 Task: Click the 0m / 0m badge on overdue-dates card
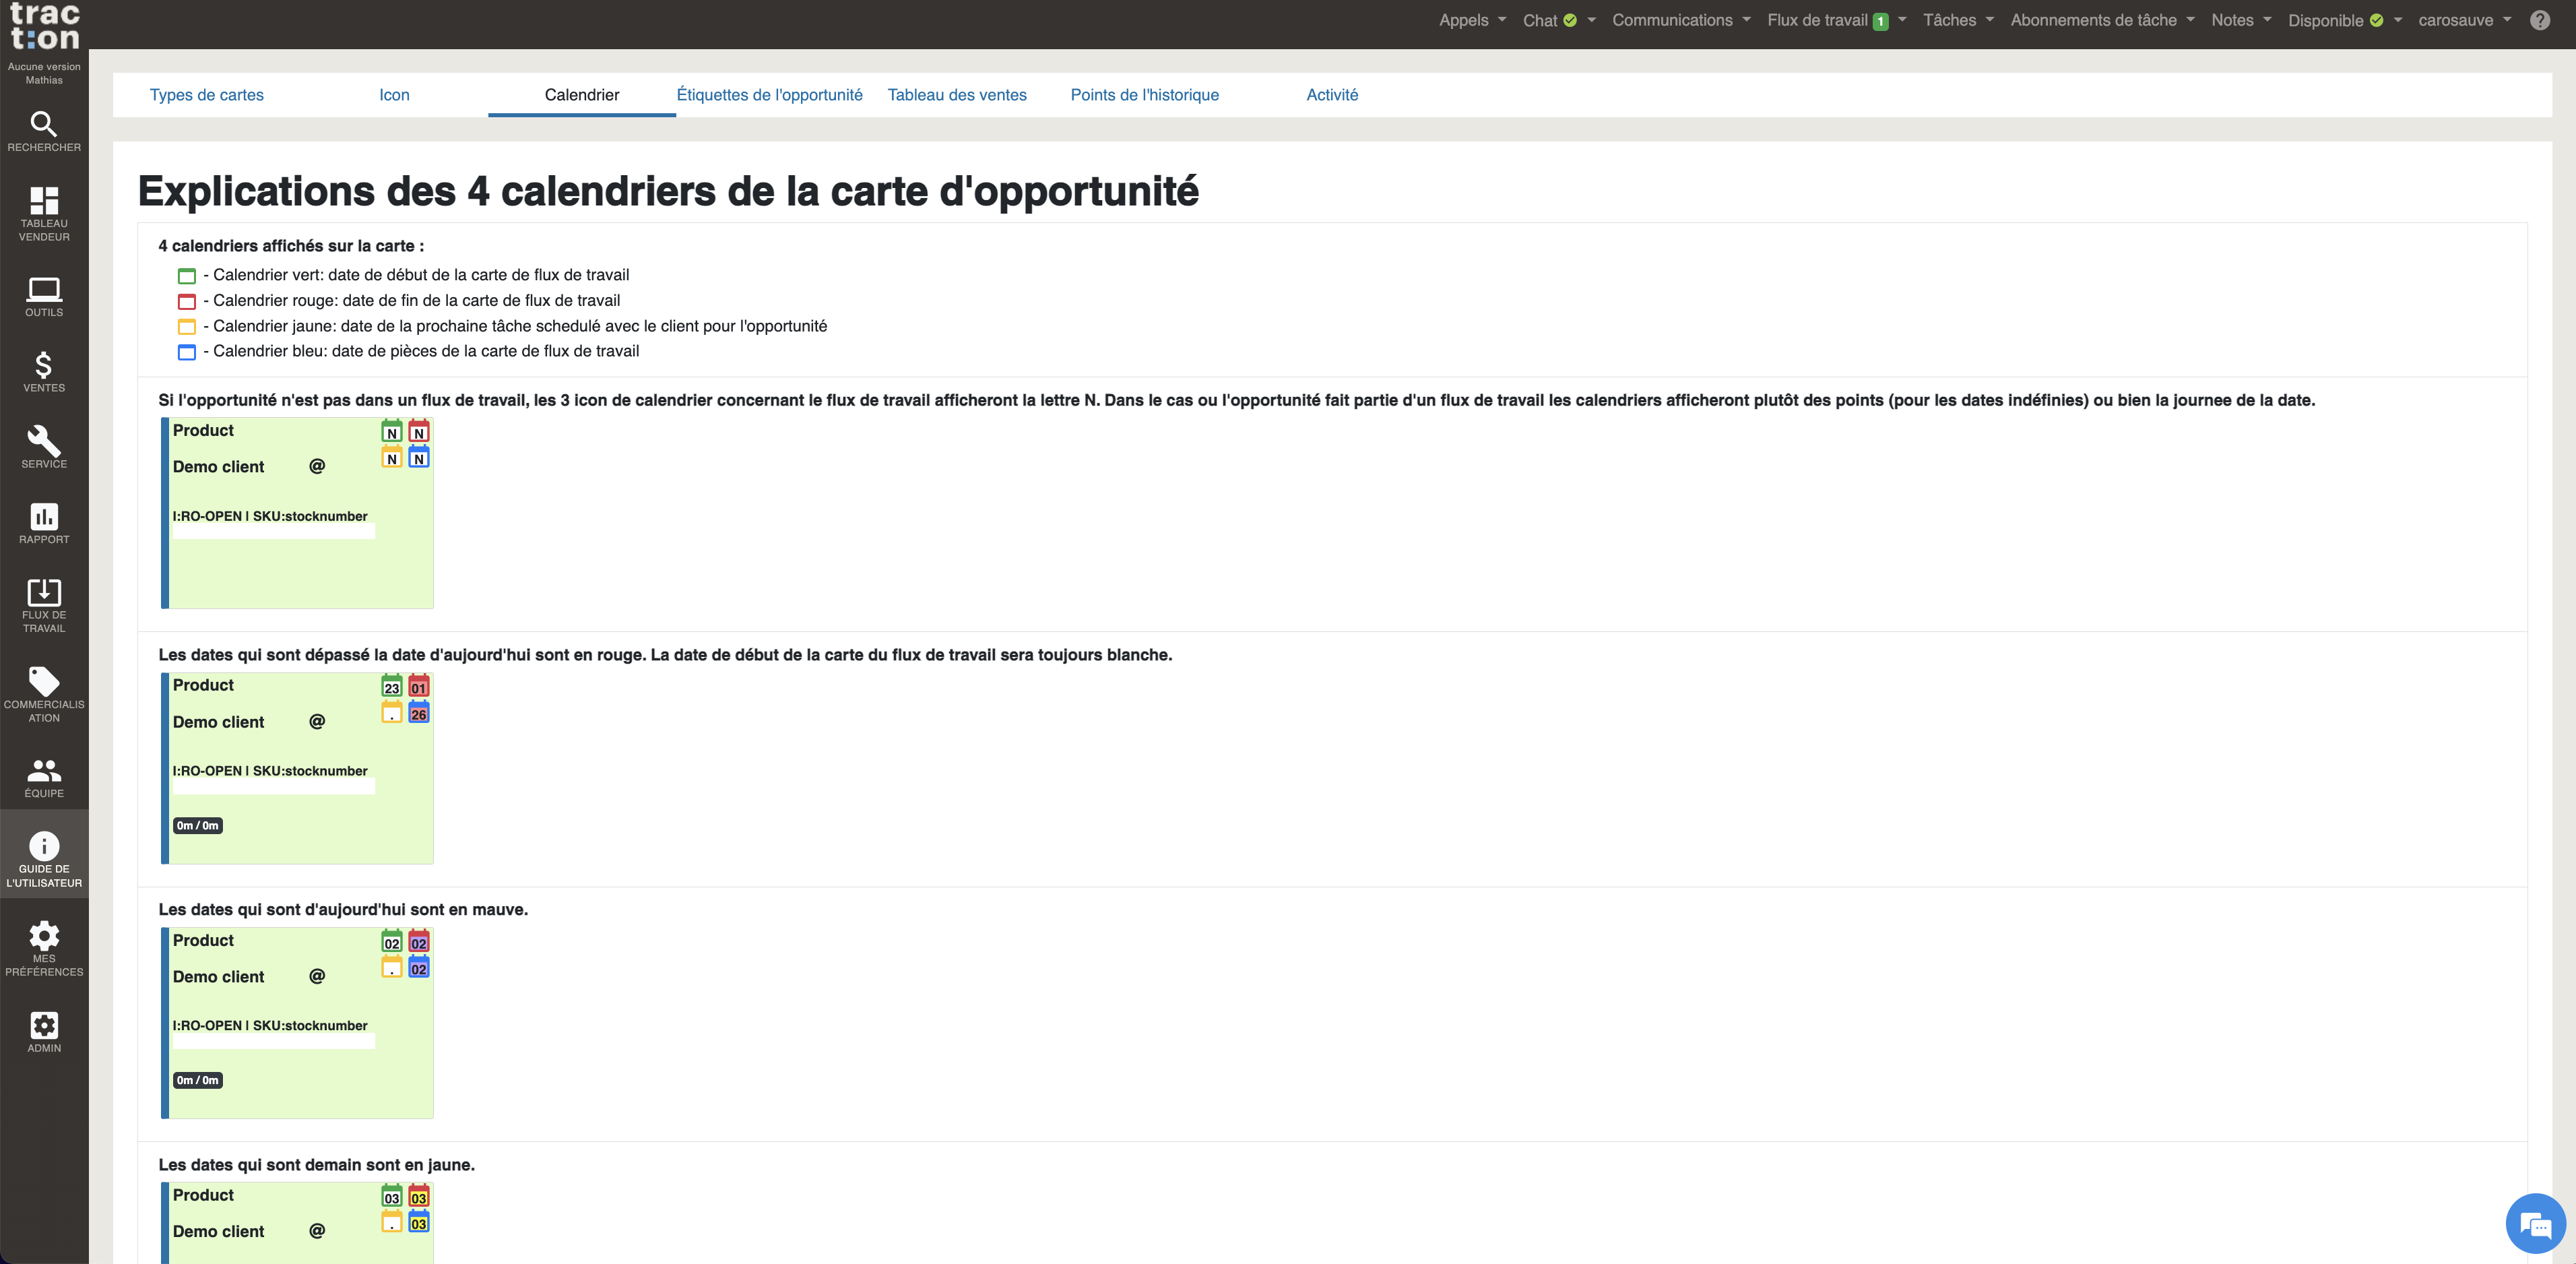(198, 826)
